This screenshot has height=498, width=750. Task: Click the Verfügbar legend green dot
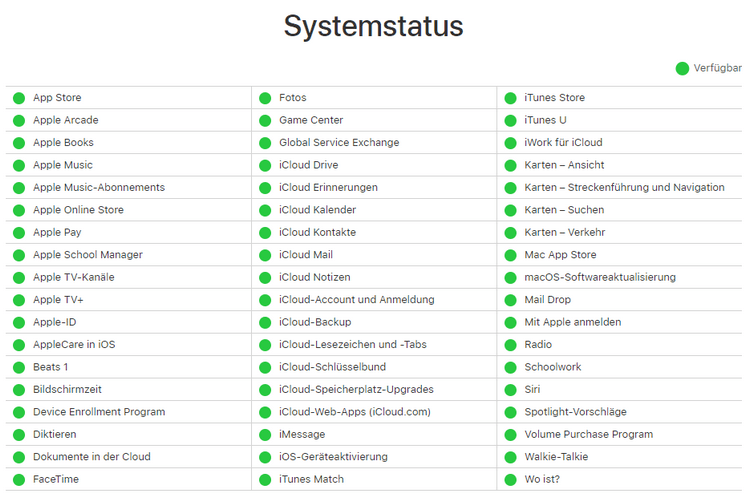[682, 69]
